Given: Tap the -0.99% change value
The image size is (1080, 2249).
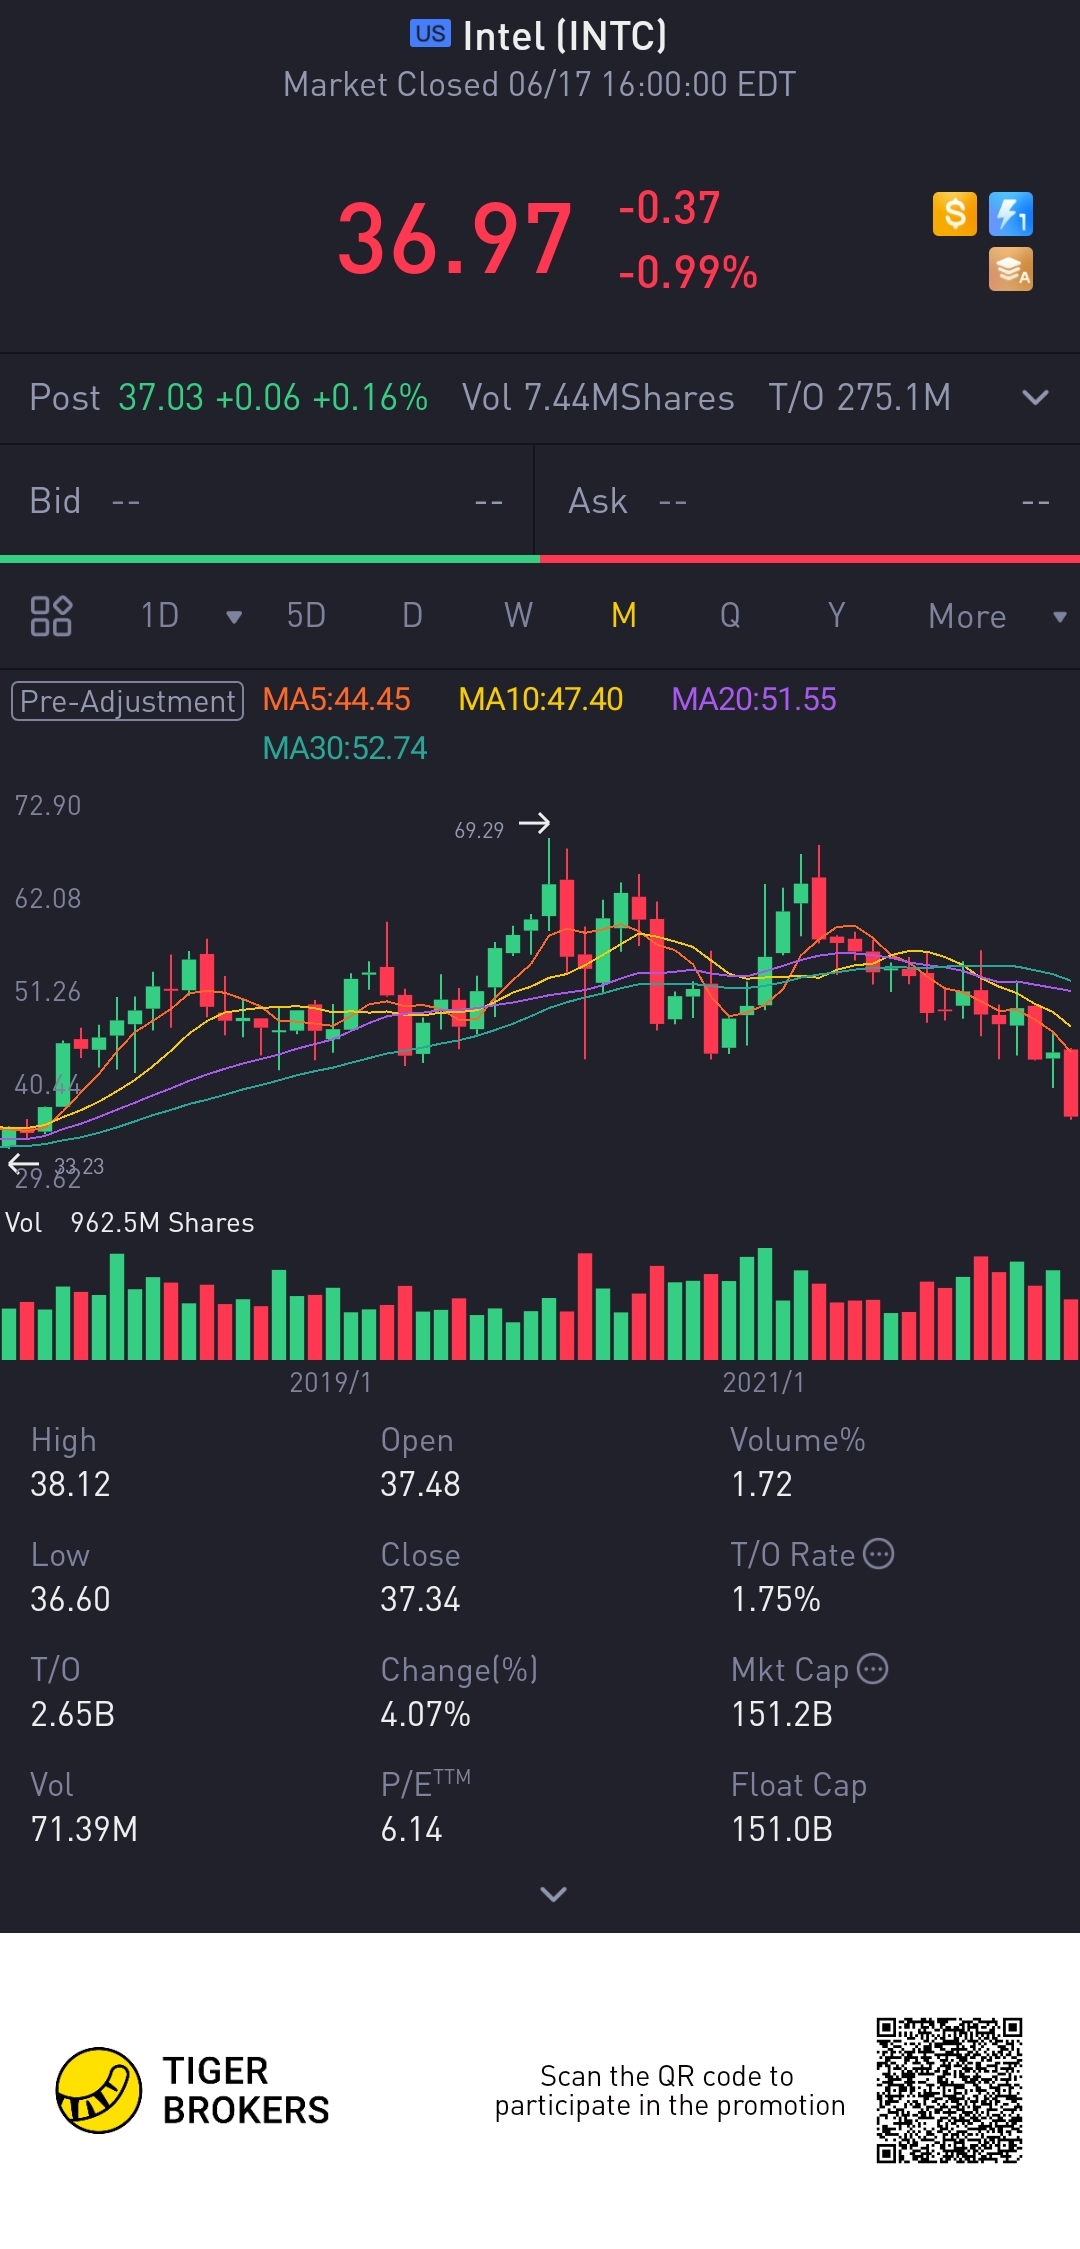Looking at the screenshot, I should [688, 272].
